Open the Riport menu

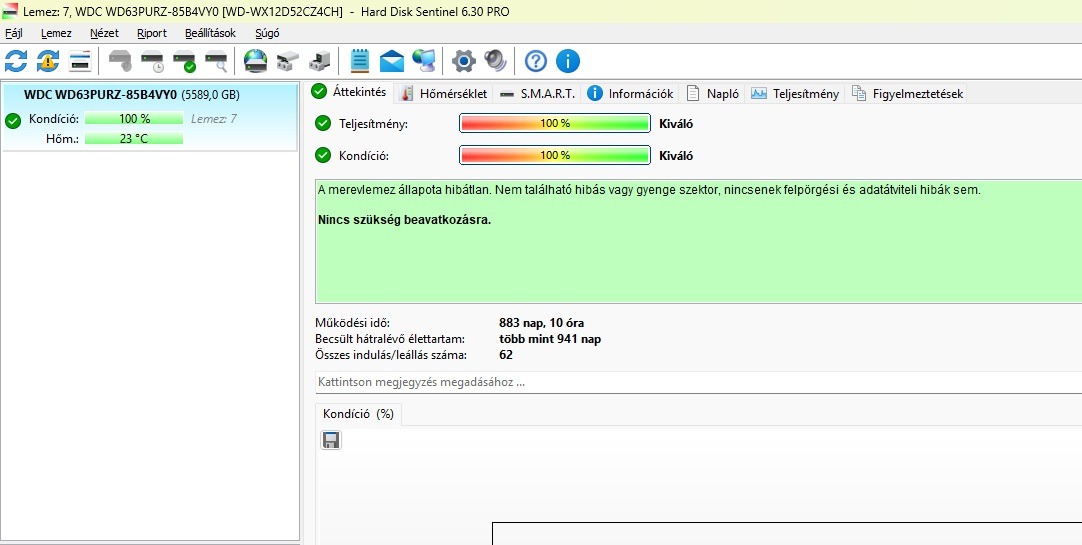point(152,32)
